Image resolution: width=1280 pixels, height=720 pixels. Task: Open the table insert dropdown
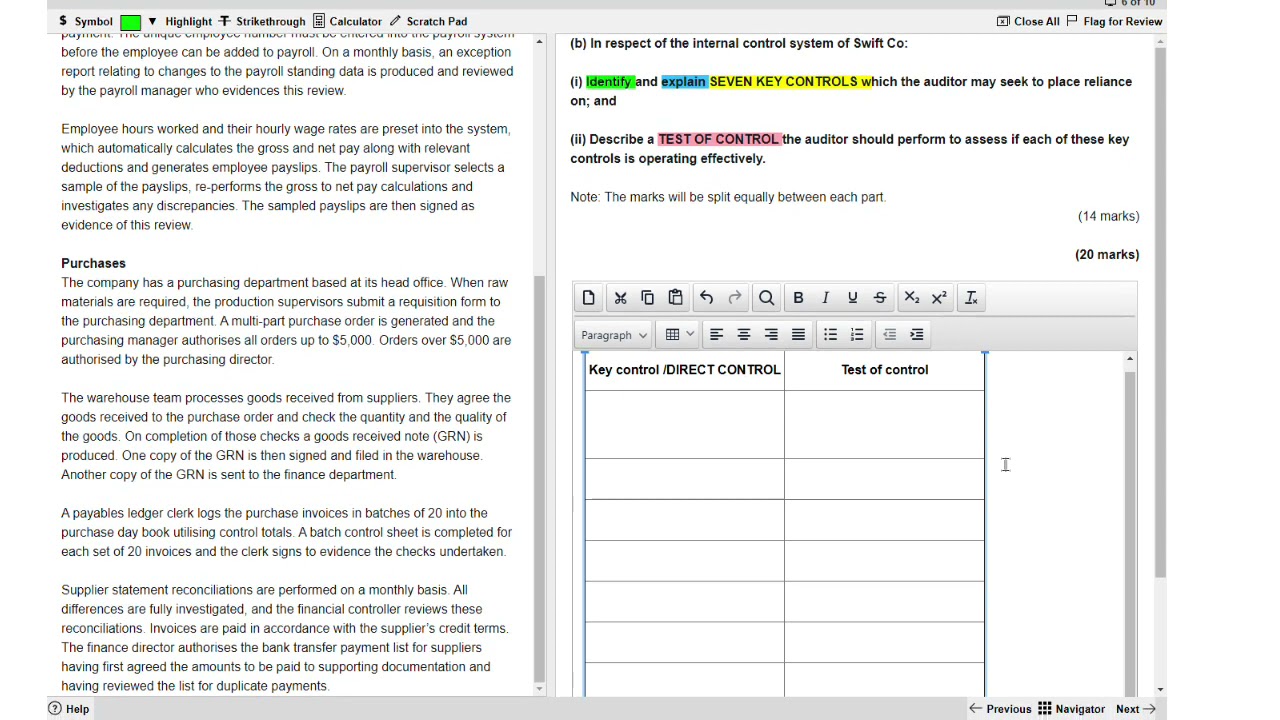679,335
